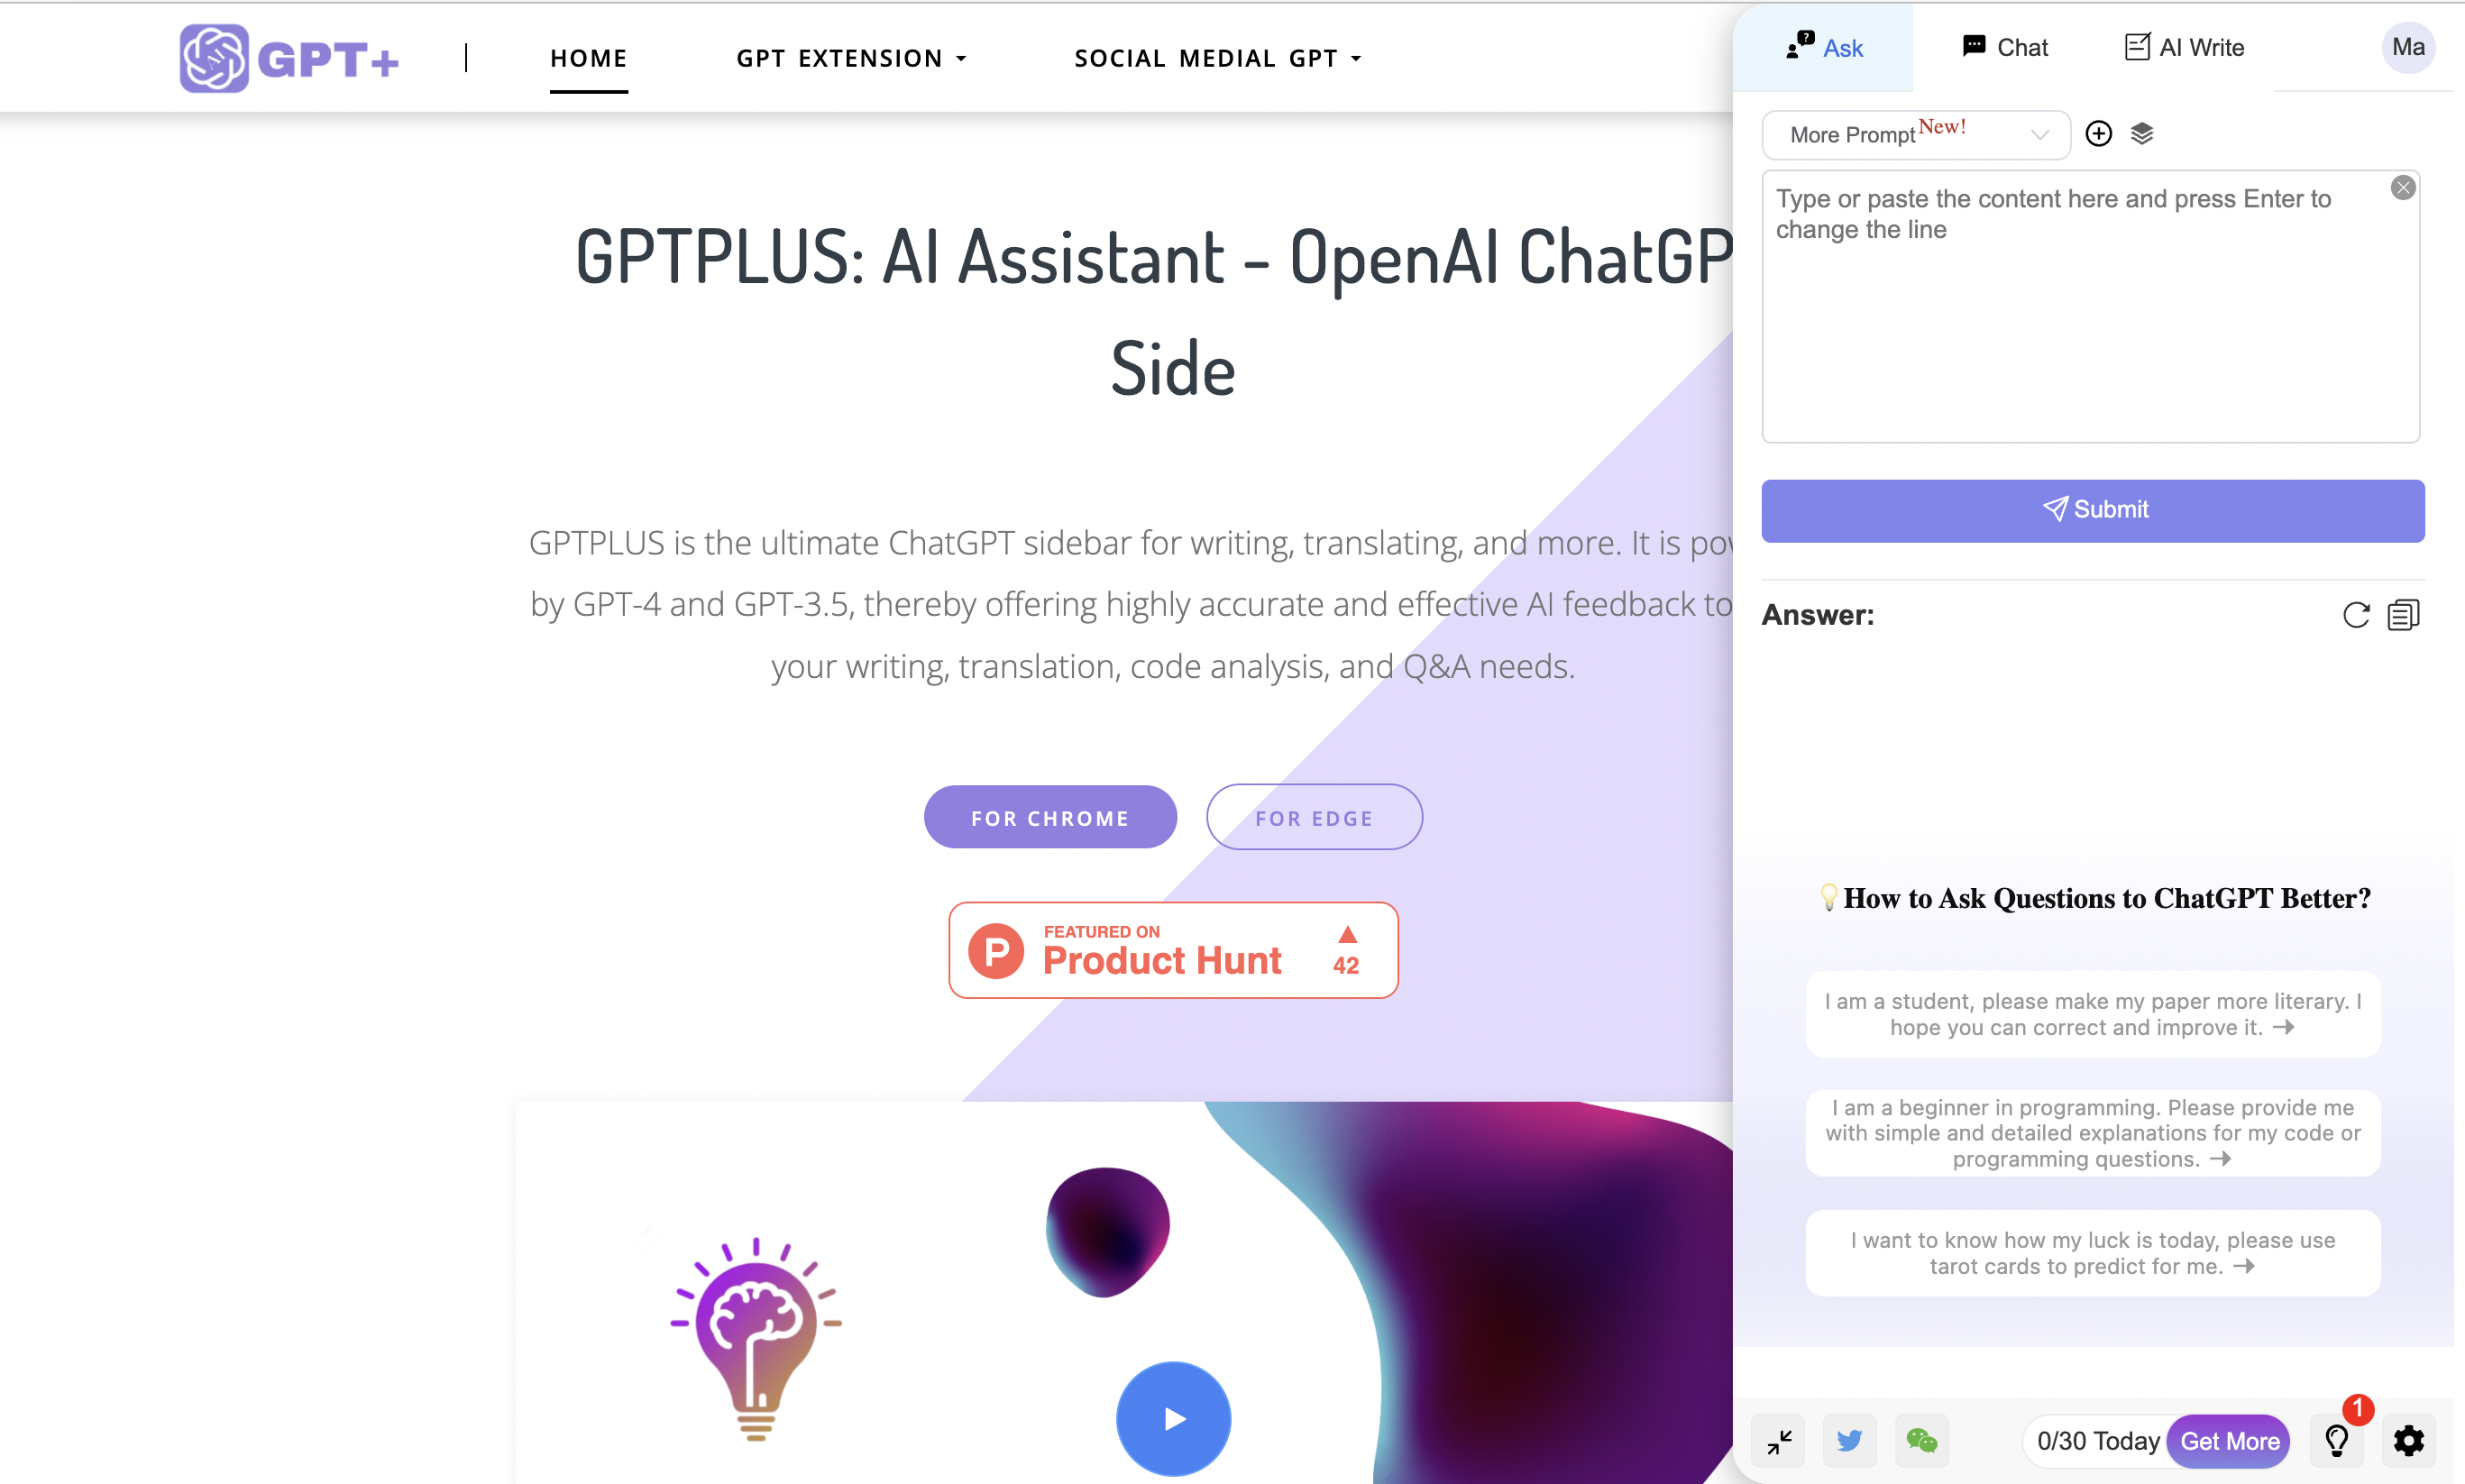Click the WeChat share icon
This screenshot has width=2465, height=1484.
[x=1923, y=1440]
